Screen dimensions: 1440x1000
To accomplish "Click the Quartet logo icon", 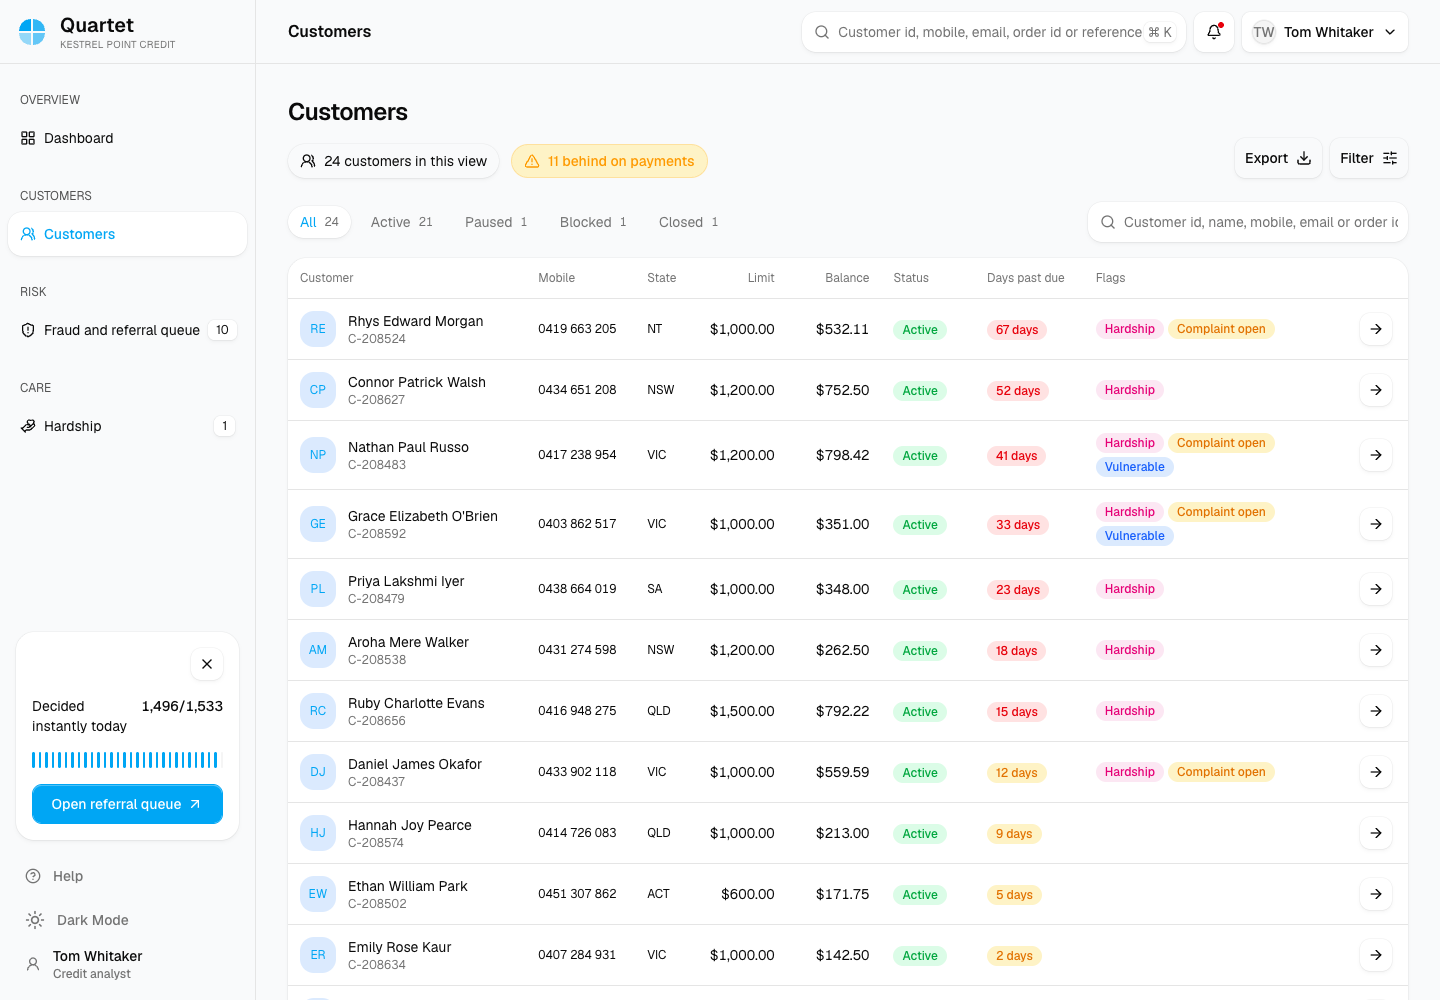I will click(32, 32).
